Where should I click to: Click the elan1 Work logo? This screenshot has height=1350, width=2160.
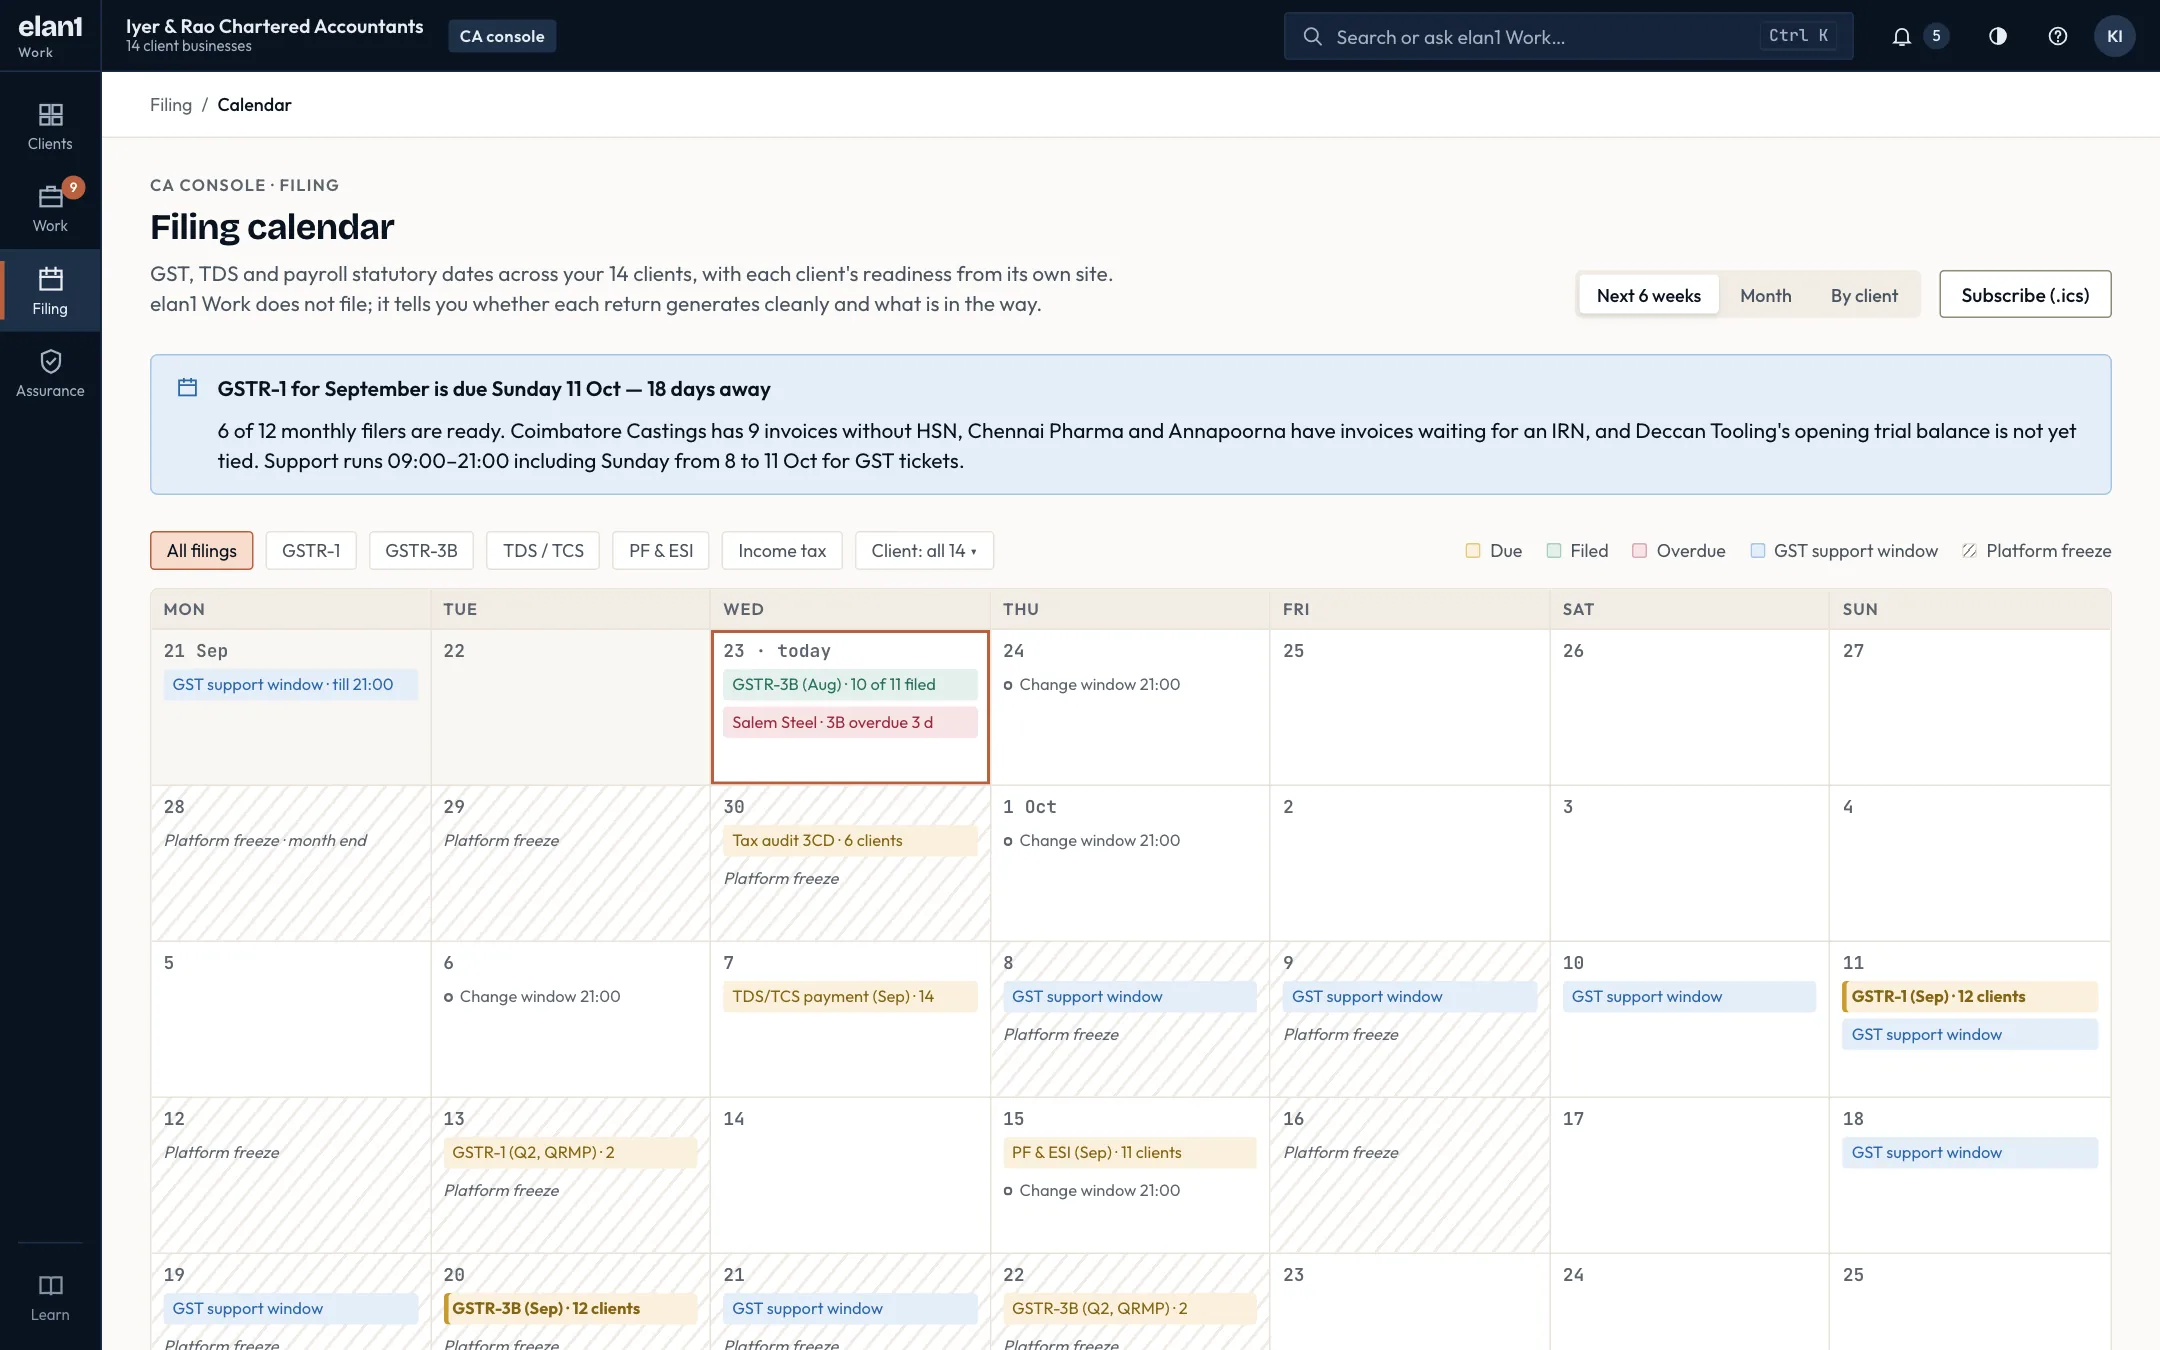click(50, 35)
